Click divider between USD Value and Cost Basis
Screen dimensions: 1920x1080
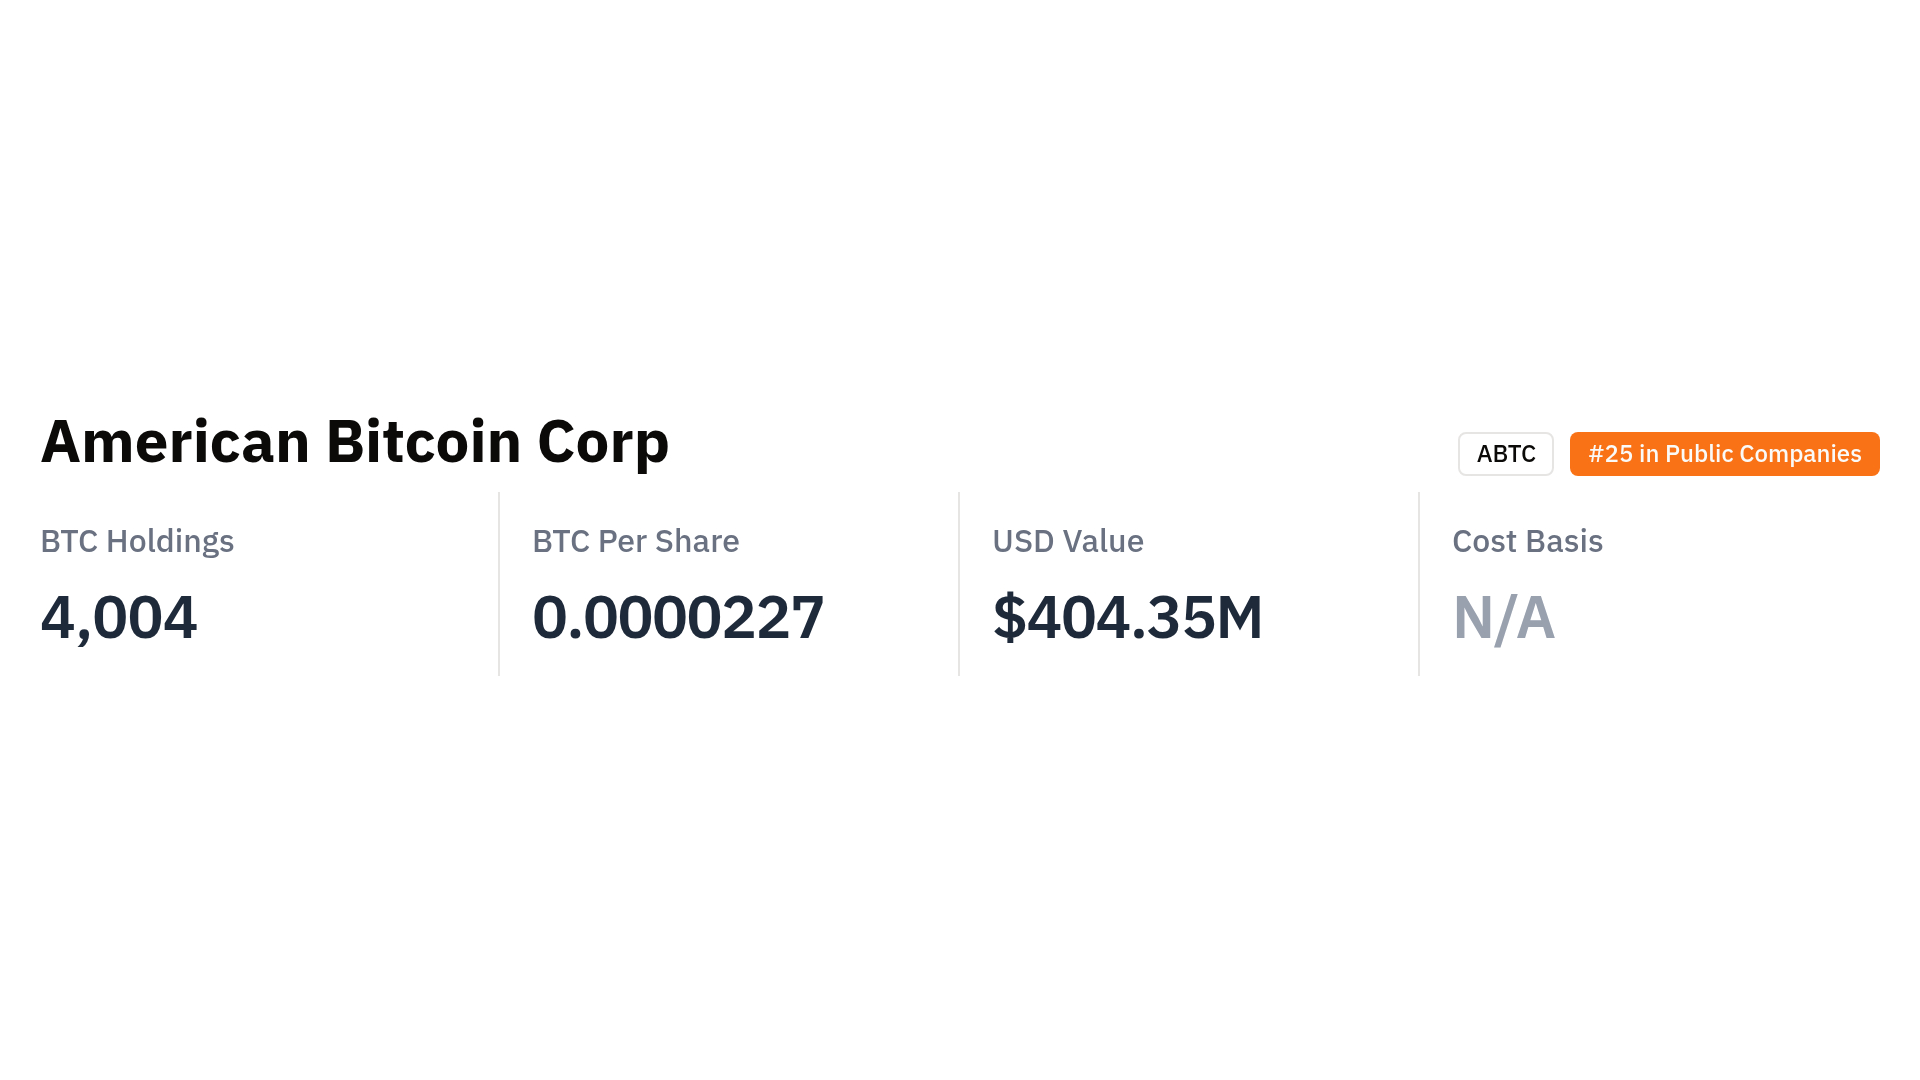coord(1419,584)
